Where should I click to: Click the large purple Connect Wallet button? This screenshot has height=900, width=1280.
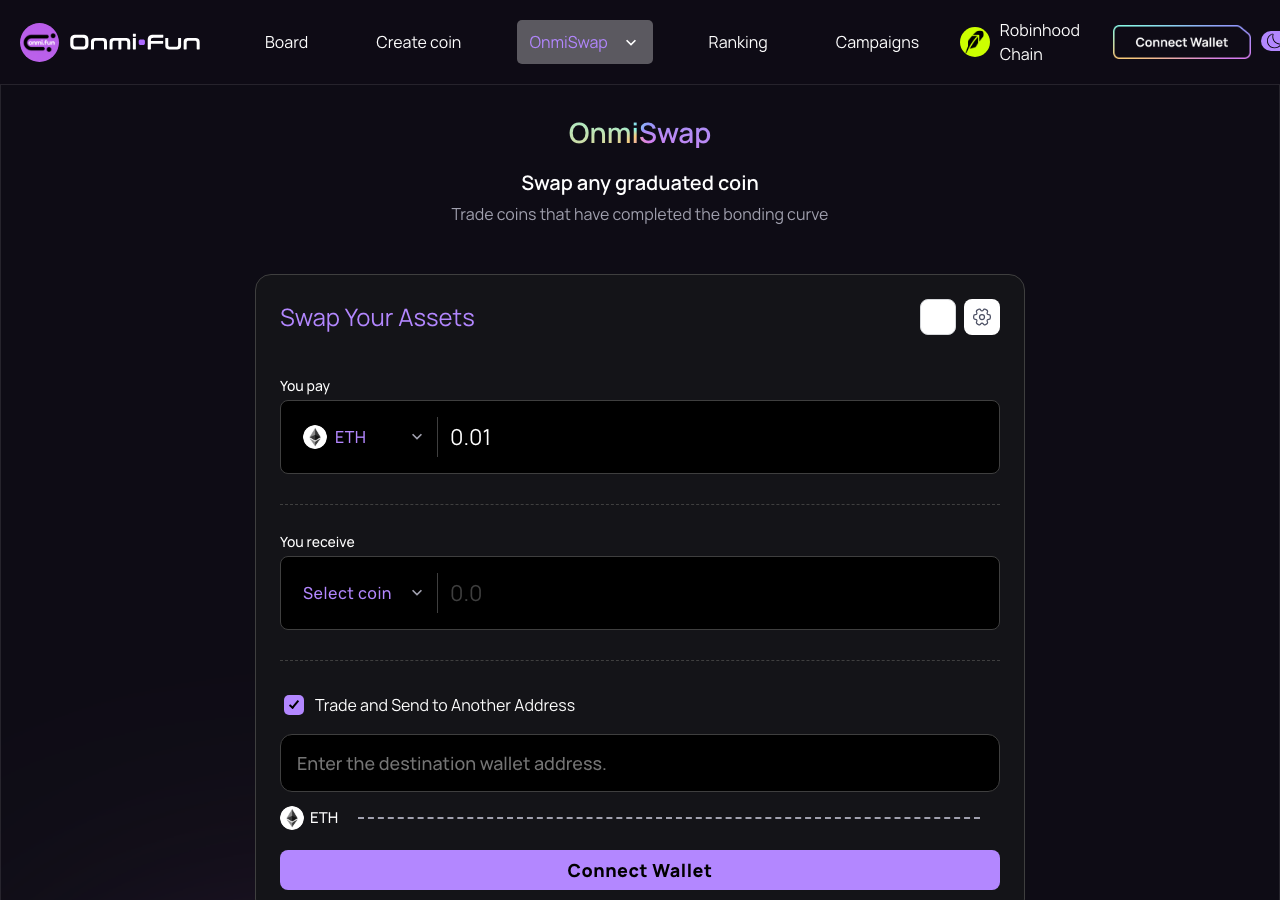(x=640, y=870)
